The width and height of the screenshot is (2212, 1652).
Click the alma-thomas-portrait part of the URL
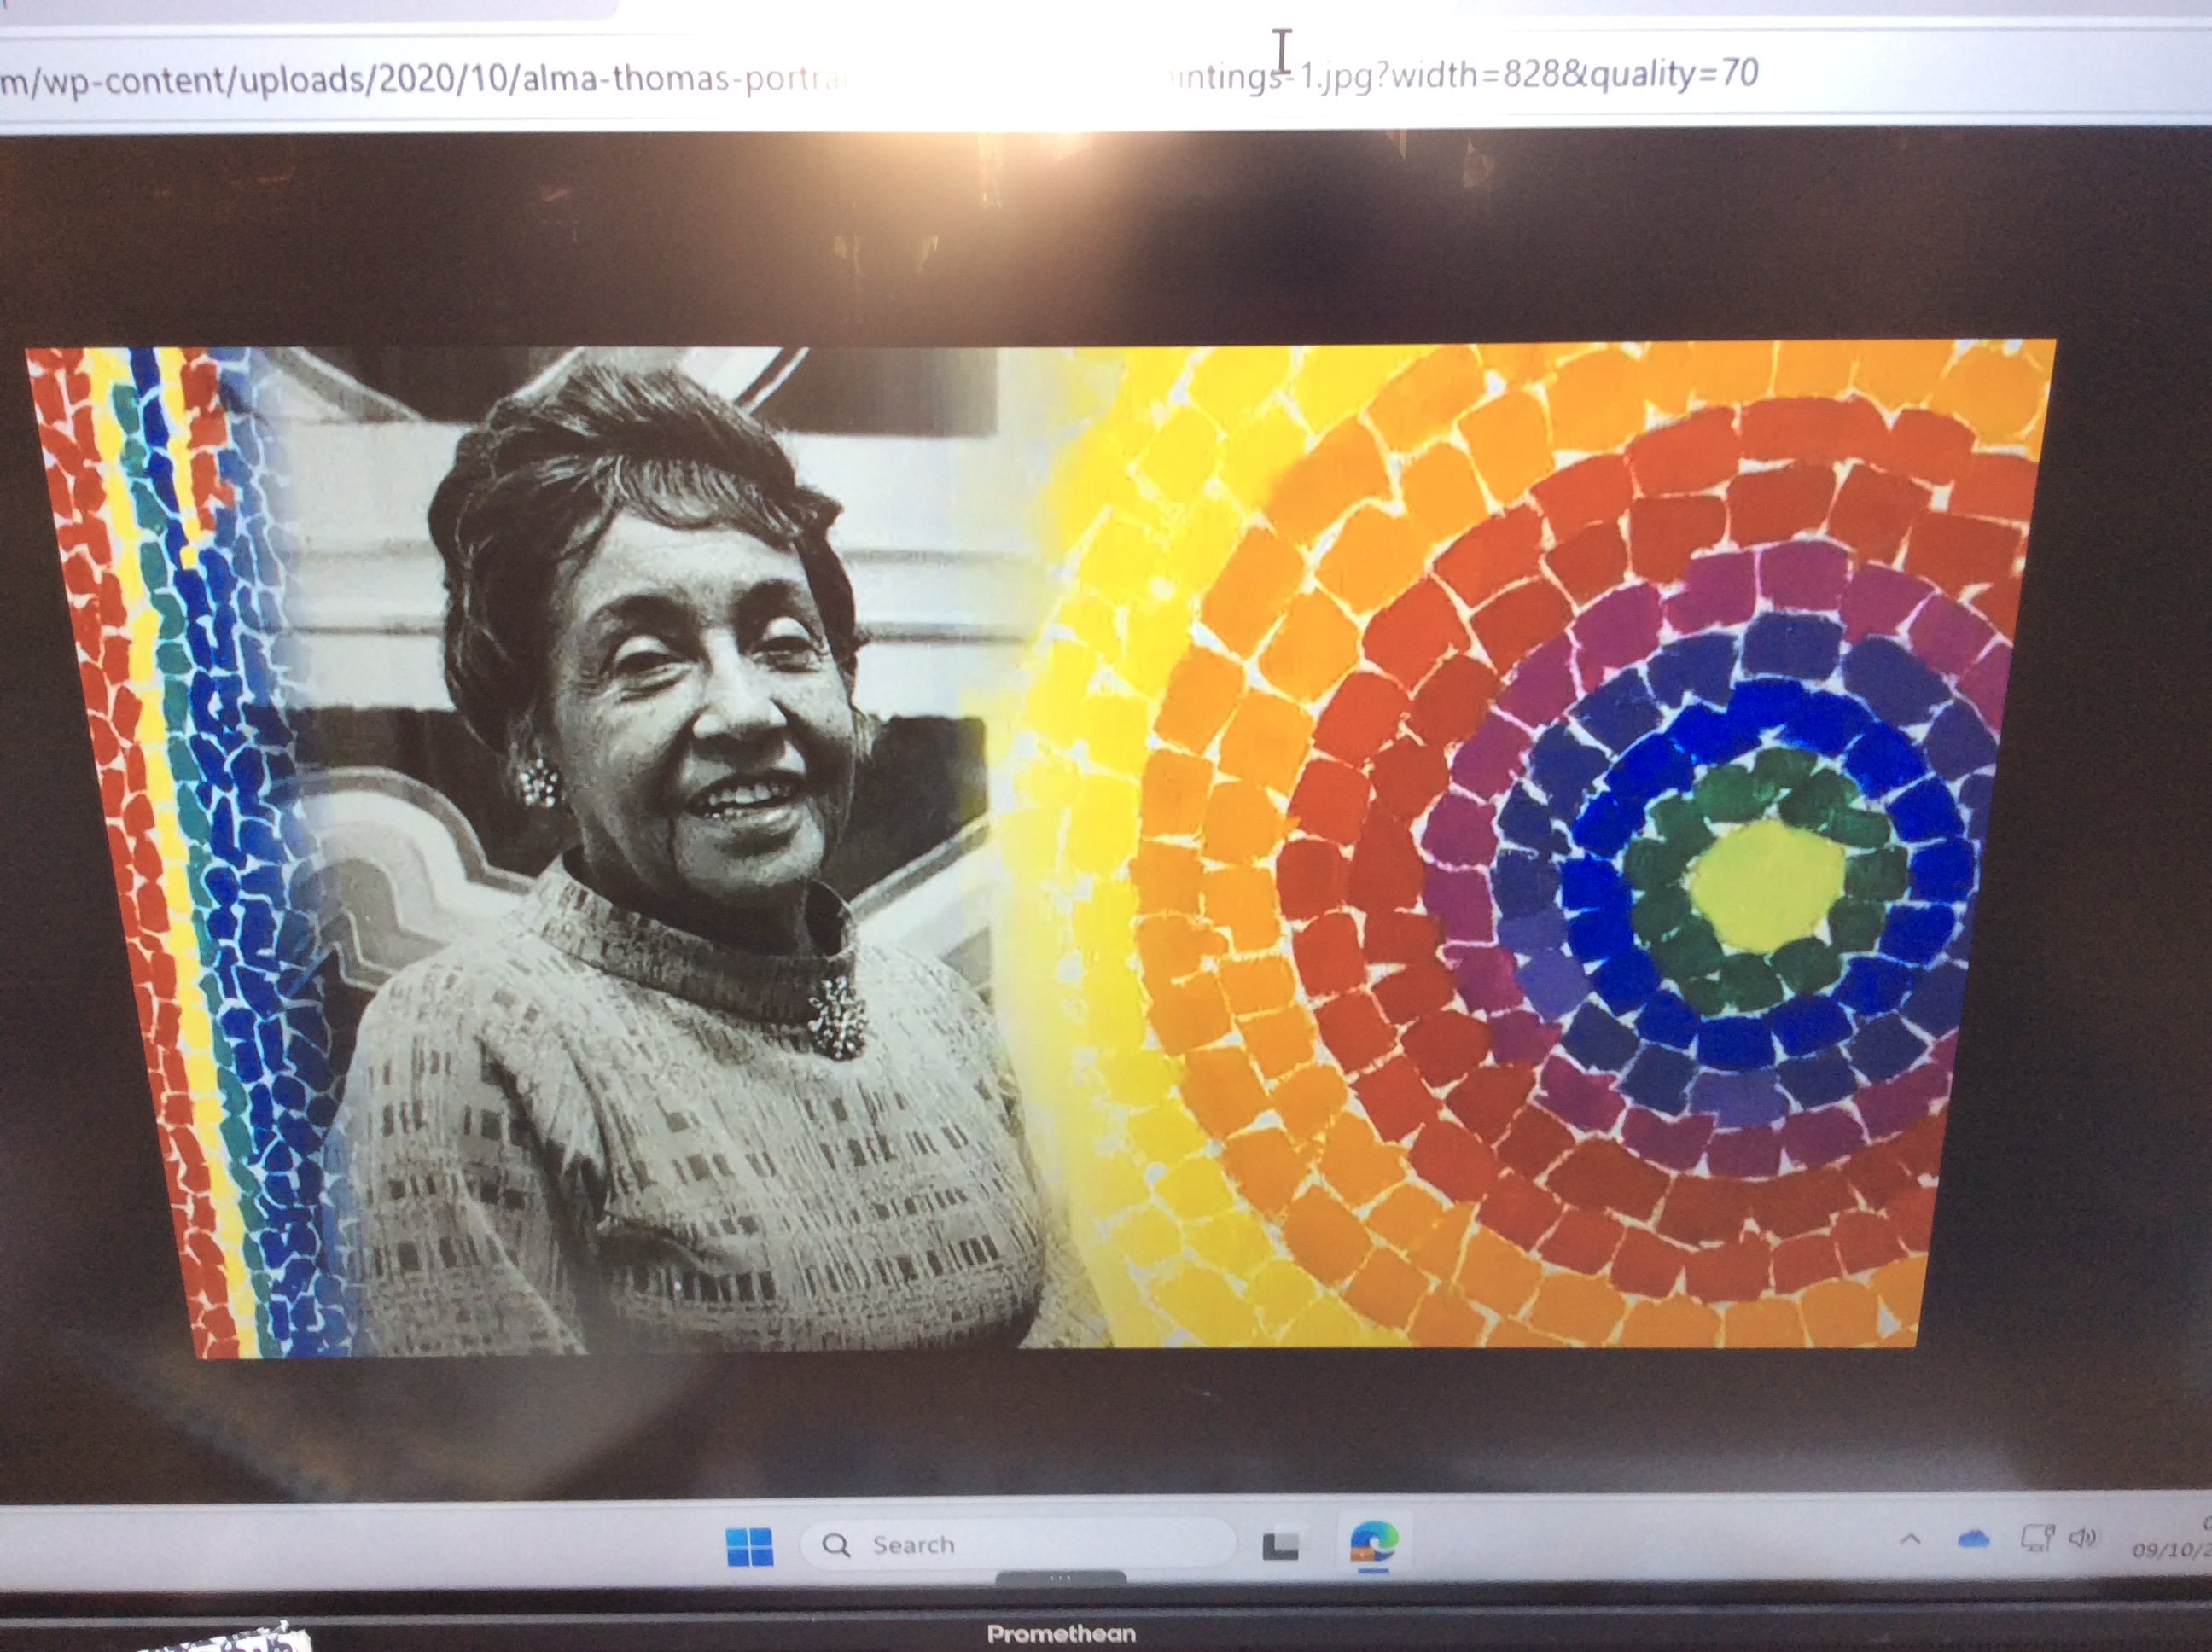685,78
